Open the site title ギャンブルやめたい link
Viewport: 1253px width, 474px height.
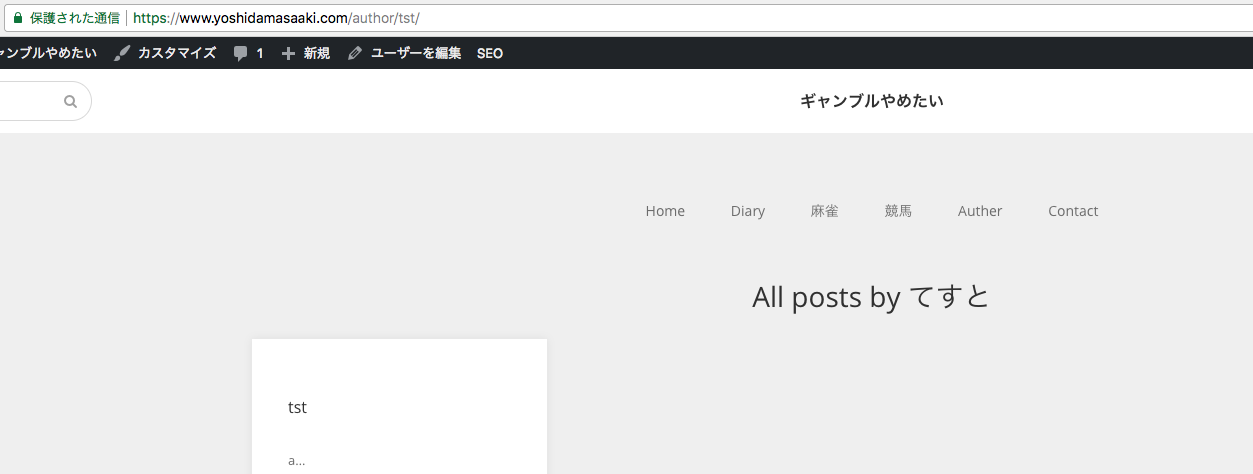[872, 100]
